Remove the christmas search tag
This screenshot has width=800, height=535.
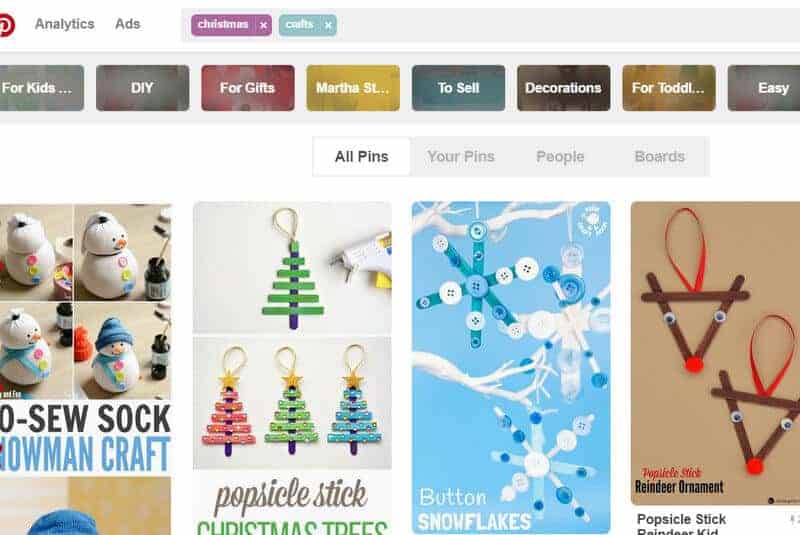pos(263,25)
